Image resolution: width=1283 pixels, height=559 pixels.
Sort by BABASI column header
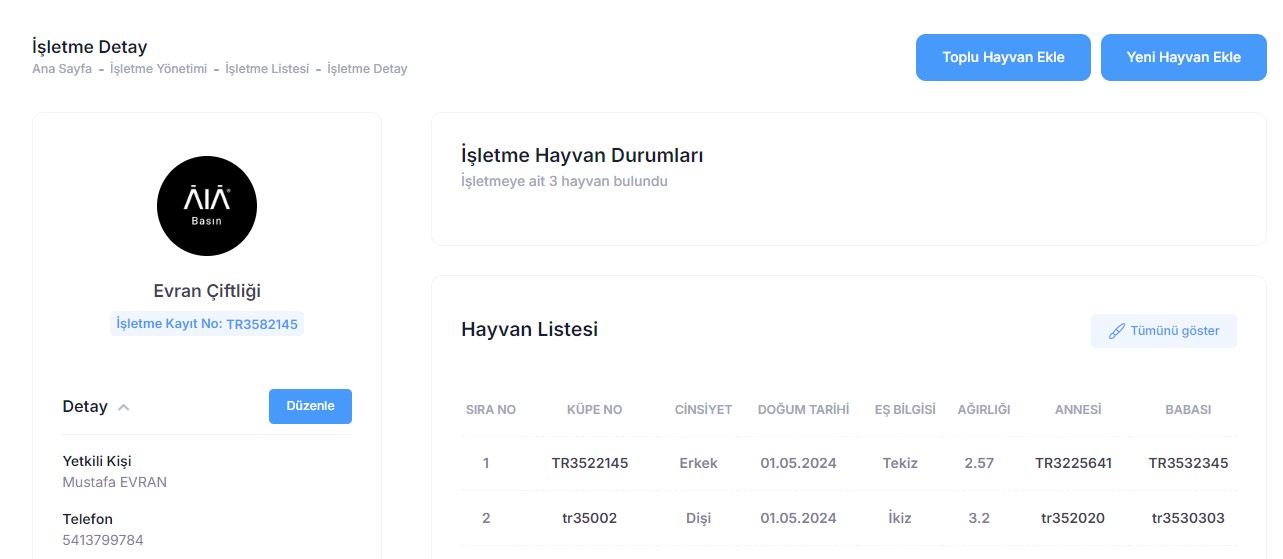[x=1188, y=410]
